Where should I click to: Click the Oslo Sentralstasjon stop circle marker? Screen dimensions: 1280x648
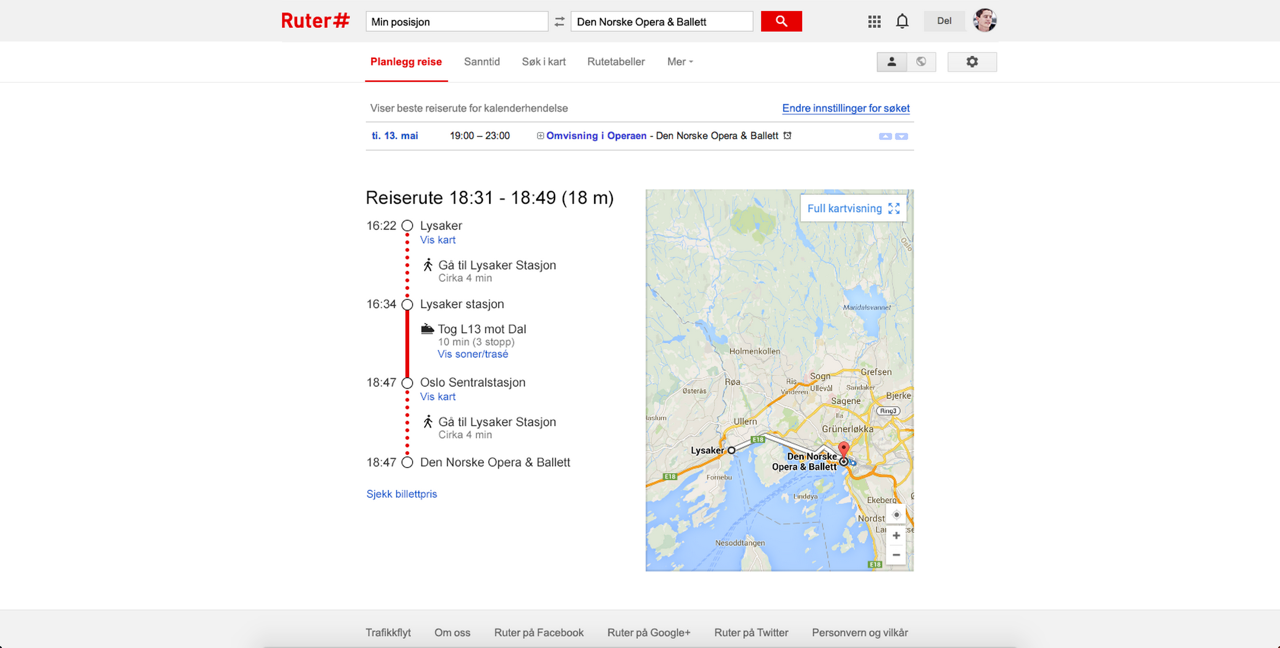click(x=407, y=383)
